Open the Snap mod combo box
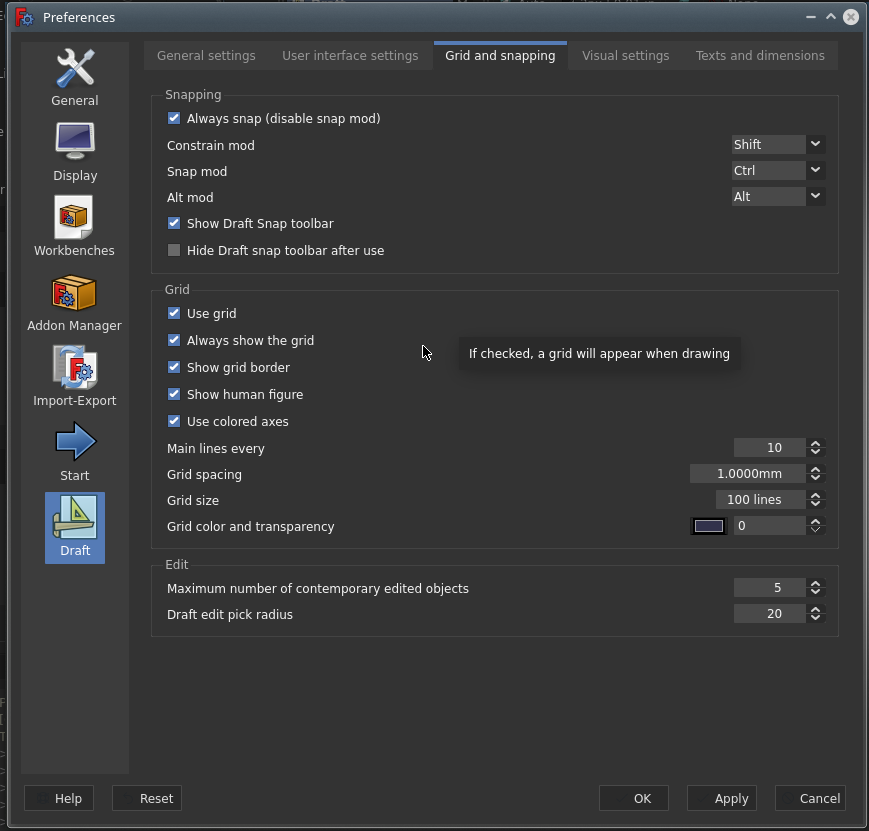This screenshot has height=831, width=869. (x=778, y=171)
